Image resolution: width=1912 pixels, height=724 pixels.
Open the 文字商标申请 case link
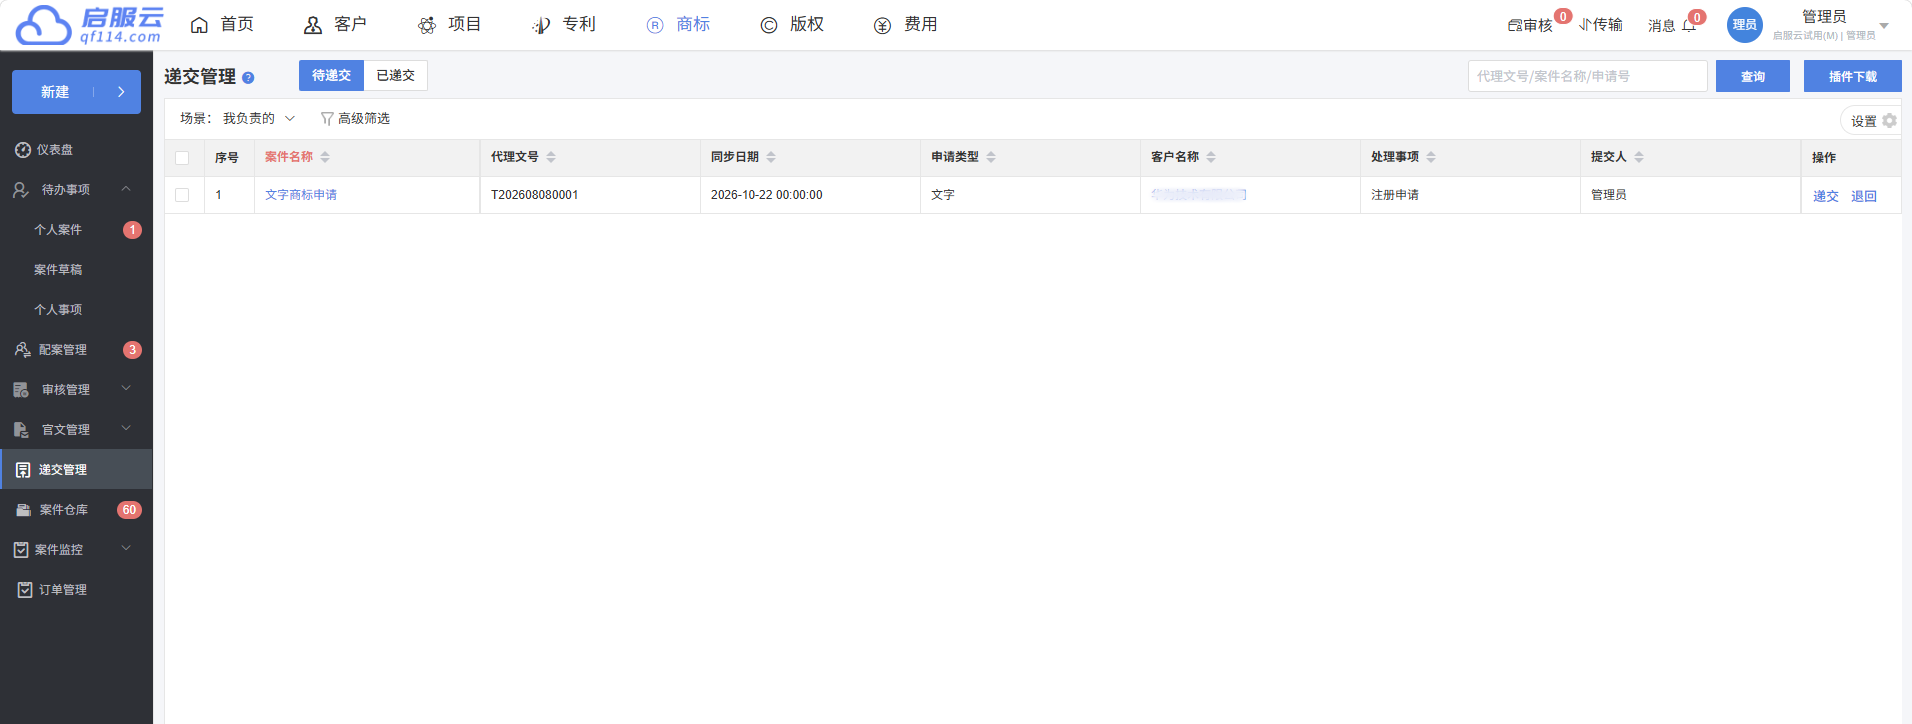[x=301, y=195]
